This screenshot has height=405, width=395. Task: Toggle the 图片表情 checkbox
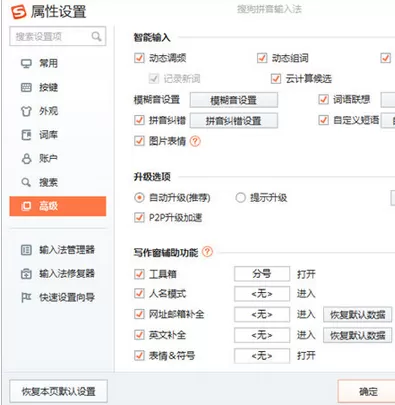coord(139,141)
